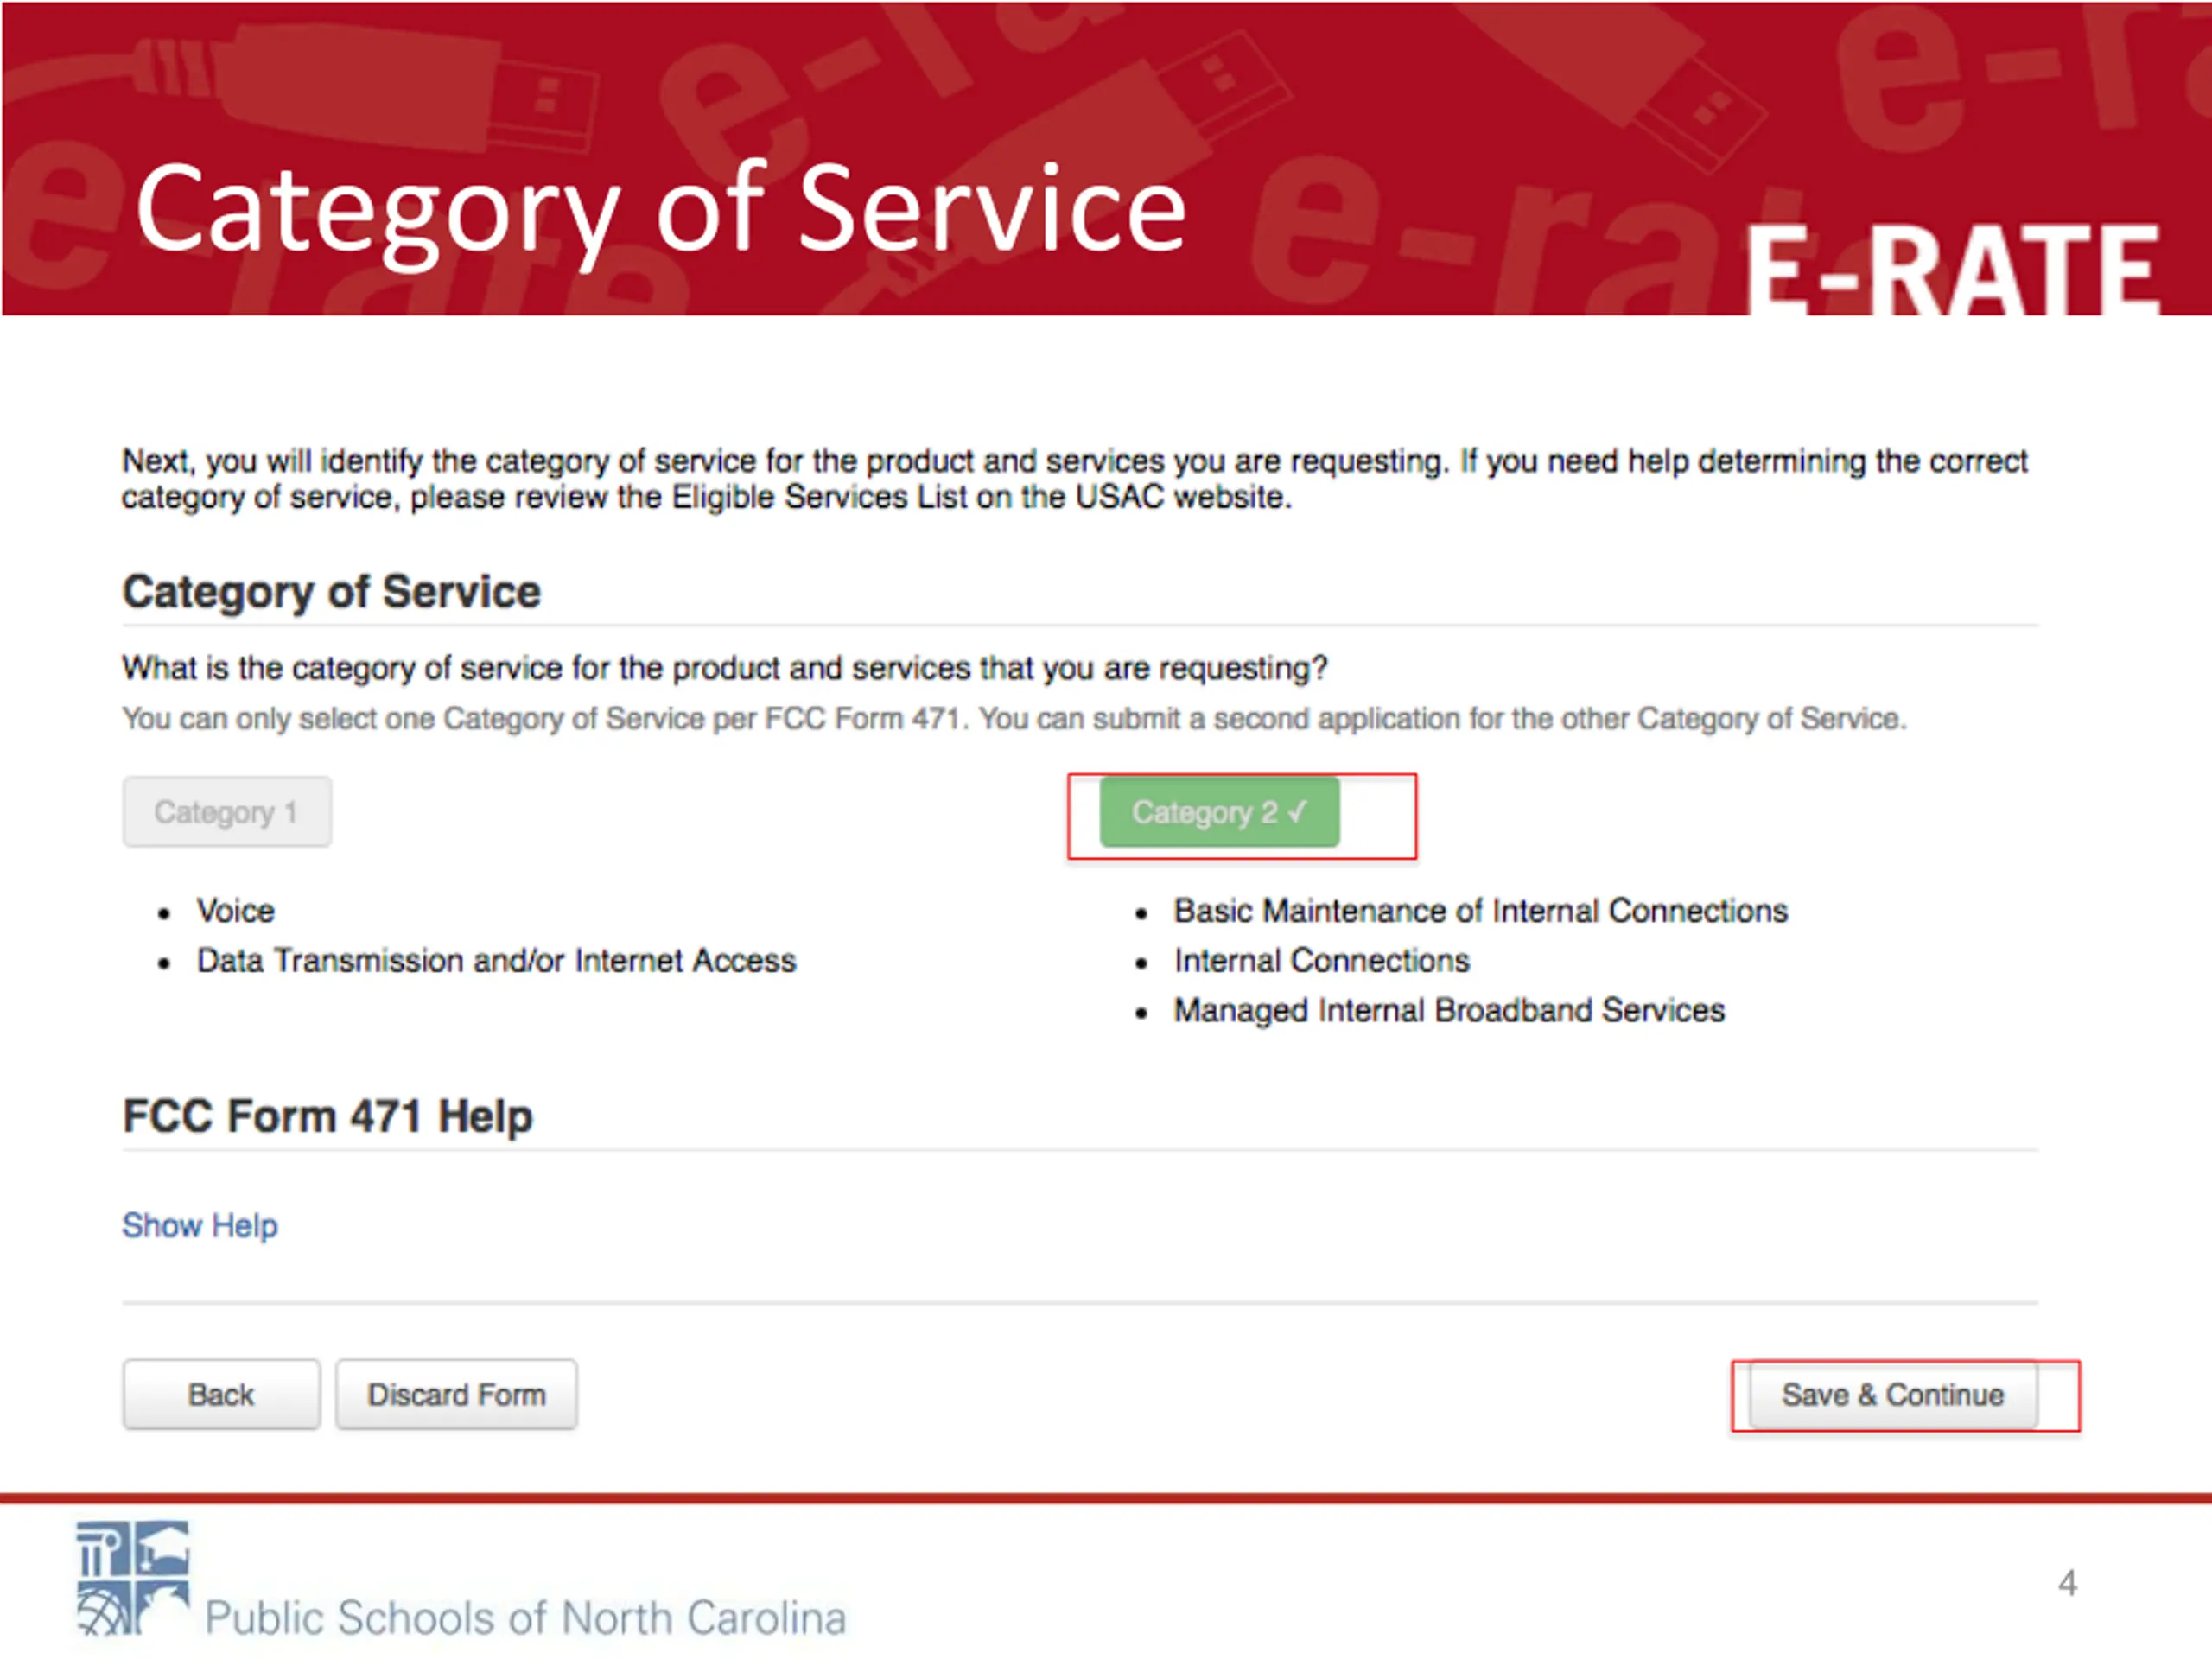Click the 'Category of Service' slide title

coord(661,212)
